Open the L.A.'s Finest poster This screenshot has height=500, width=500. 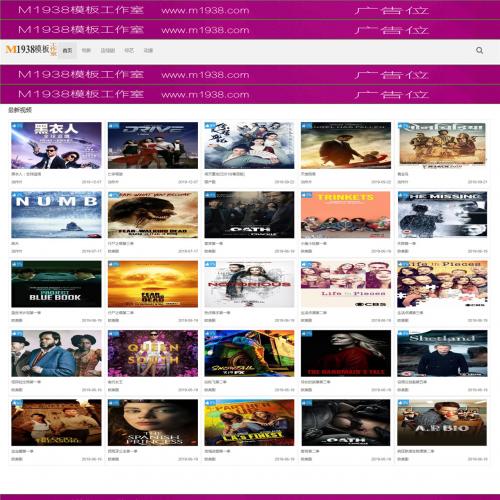[249, 423]
